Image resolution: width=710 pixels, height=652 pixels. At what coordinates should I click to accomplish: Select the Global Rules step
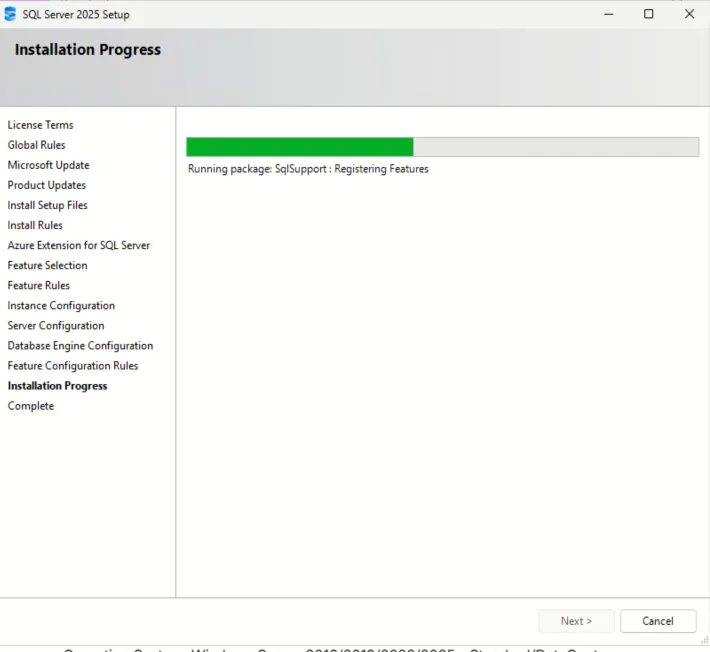36,145
